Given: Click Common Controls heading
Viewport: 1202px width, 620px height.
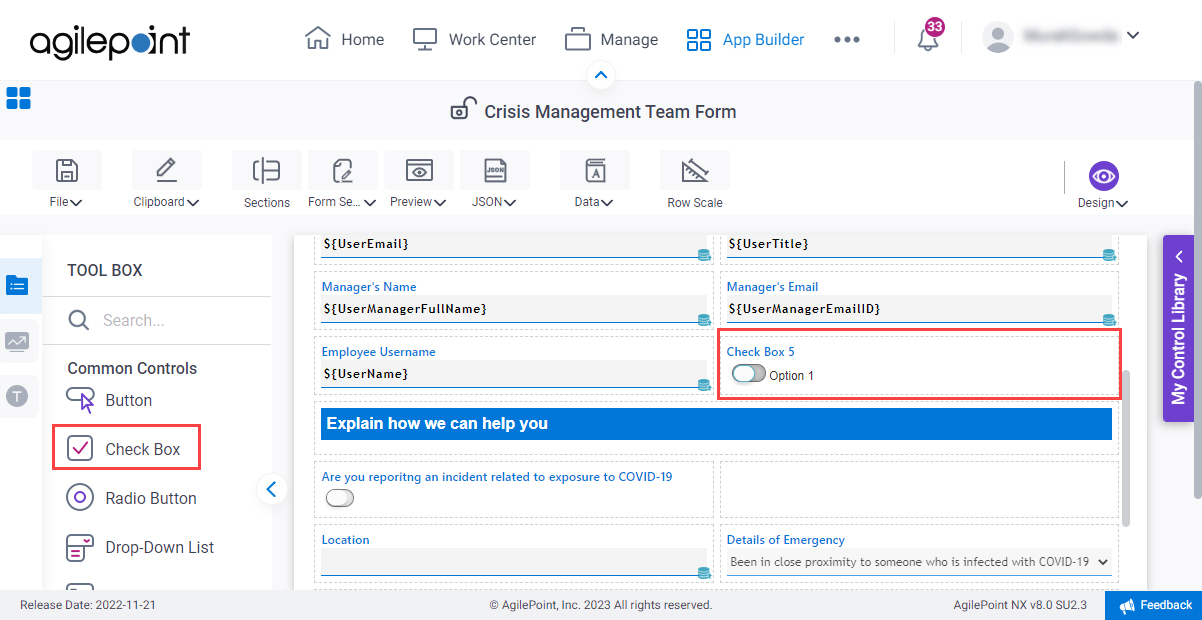Looking at the screenshot, I should click(132, 368).
